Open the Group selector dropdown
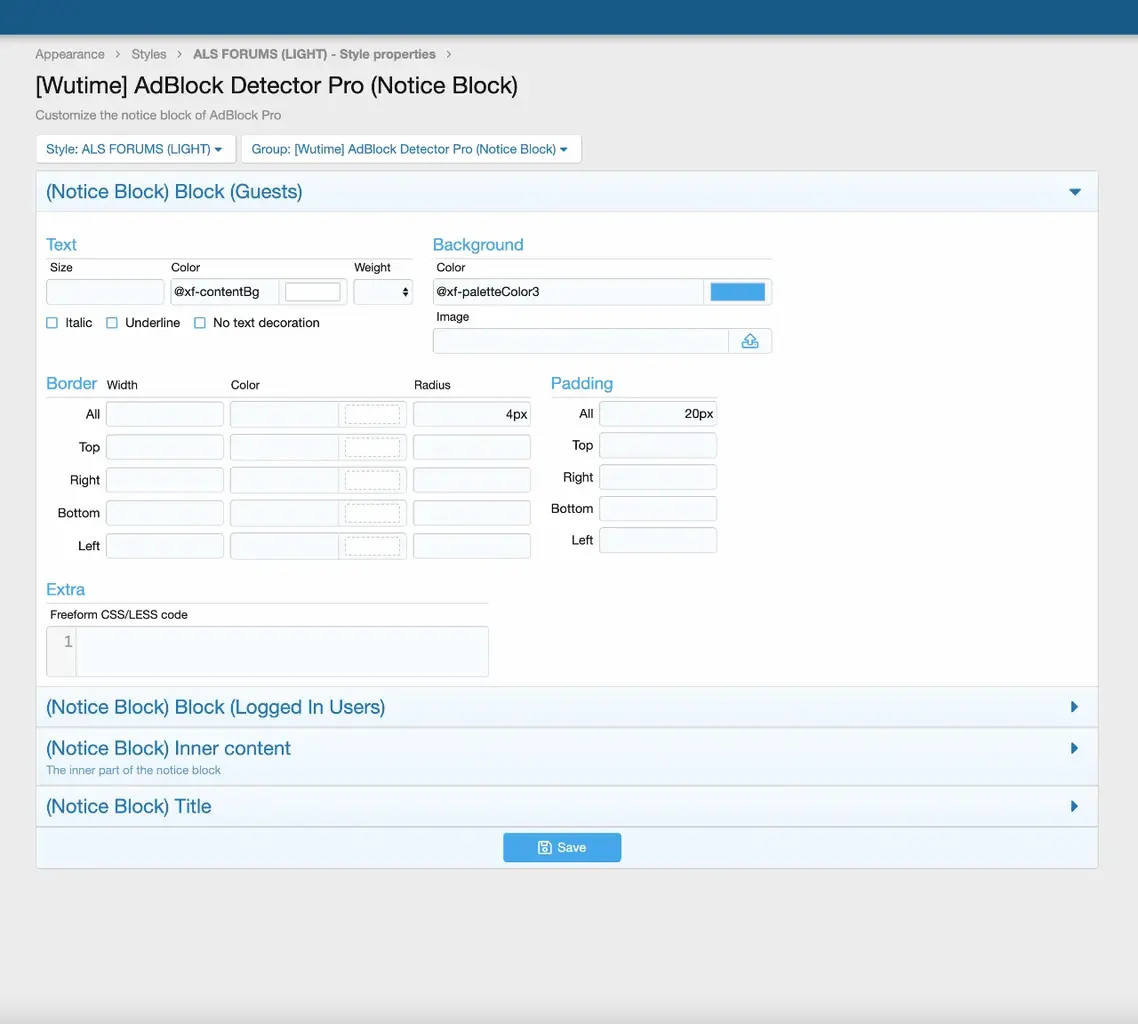 coord(410,149)
